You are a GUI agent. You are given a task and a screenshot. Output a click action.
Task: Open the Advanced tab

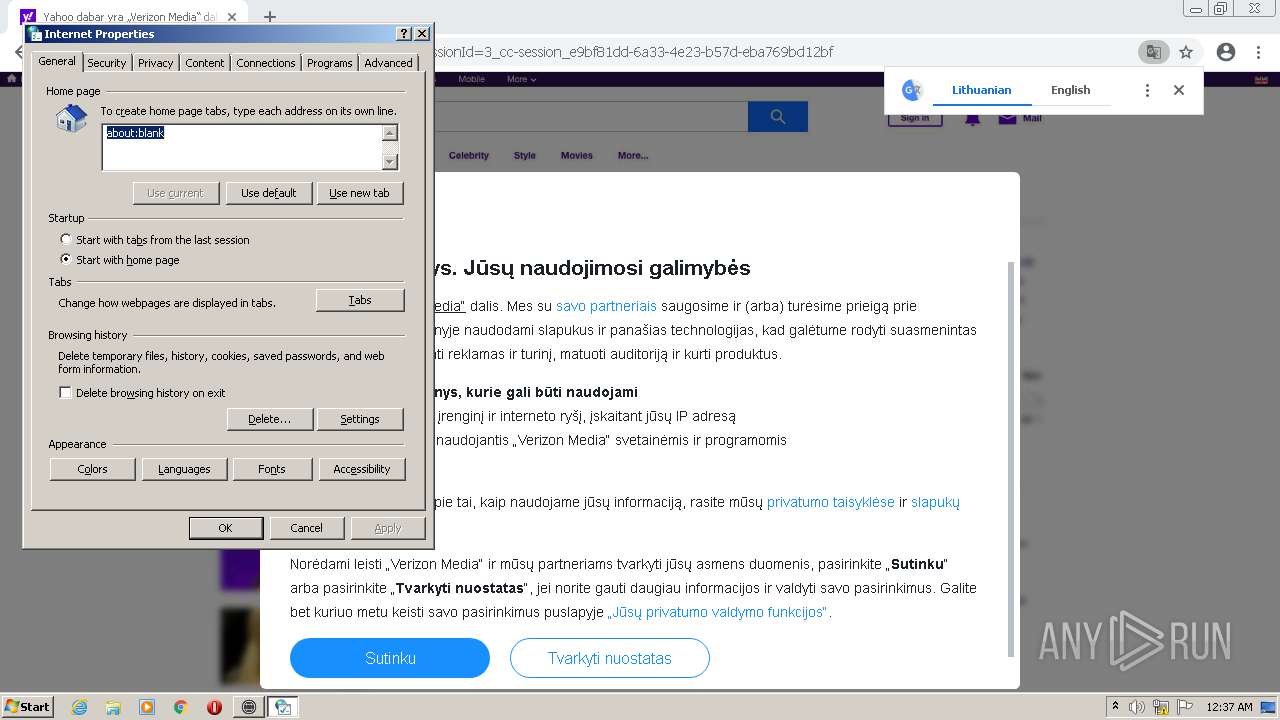coord(388,63)
